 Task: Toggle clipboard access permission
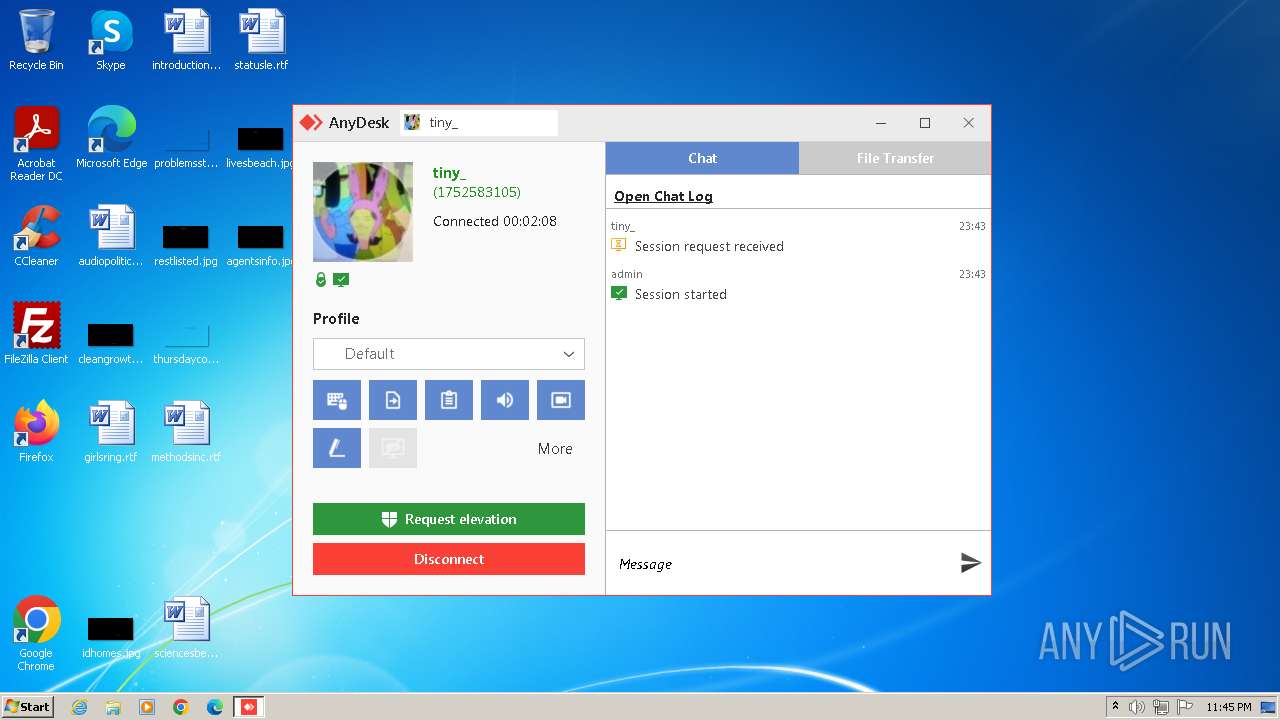[449, 400]
